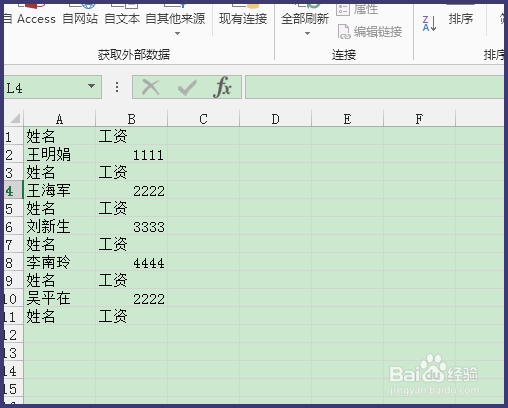
Task: Select column F header
Action: tap(420, 119)
